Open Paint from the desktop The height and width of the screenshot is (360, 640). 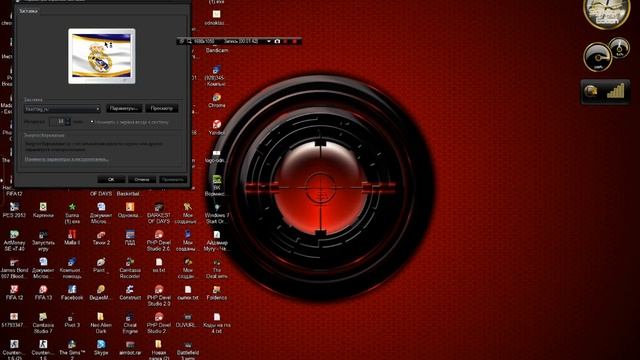101,265
